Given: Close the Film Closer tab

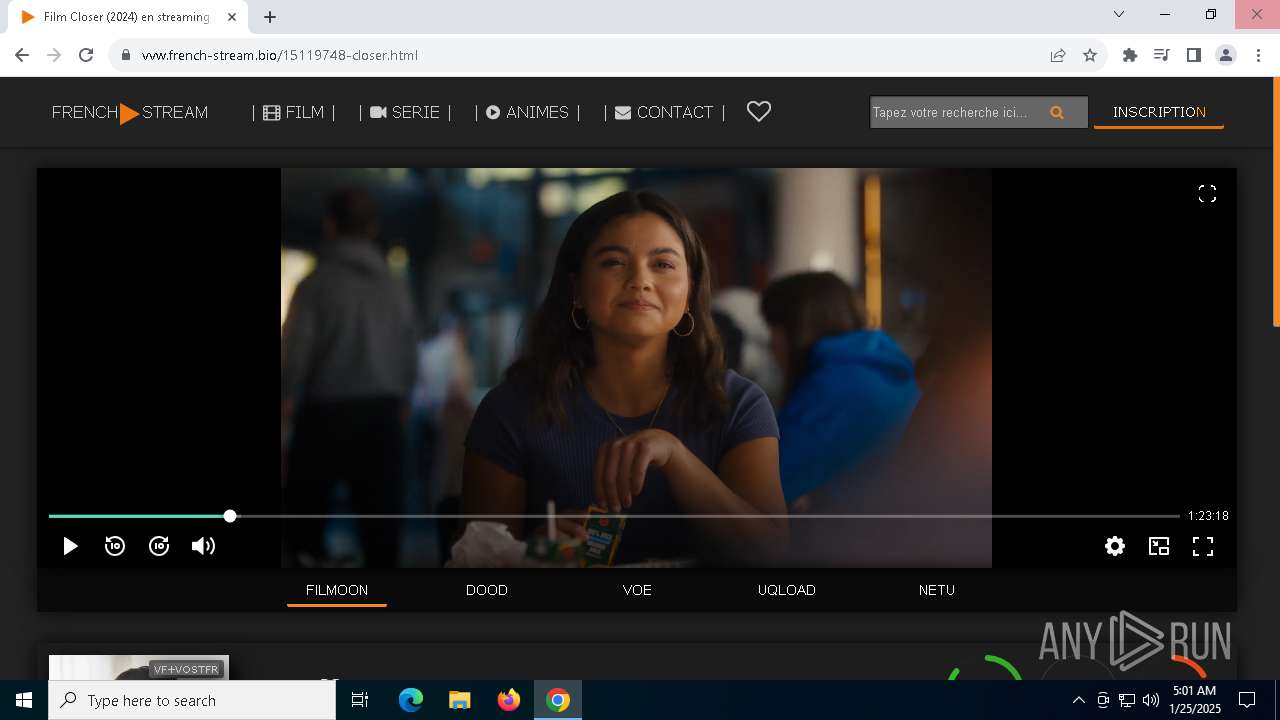Looking at the screenshot, I should pos(232,17).
